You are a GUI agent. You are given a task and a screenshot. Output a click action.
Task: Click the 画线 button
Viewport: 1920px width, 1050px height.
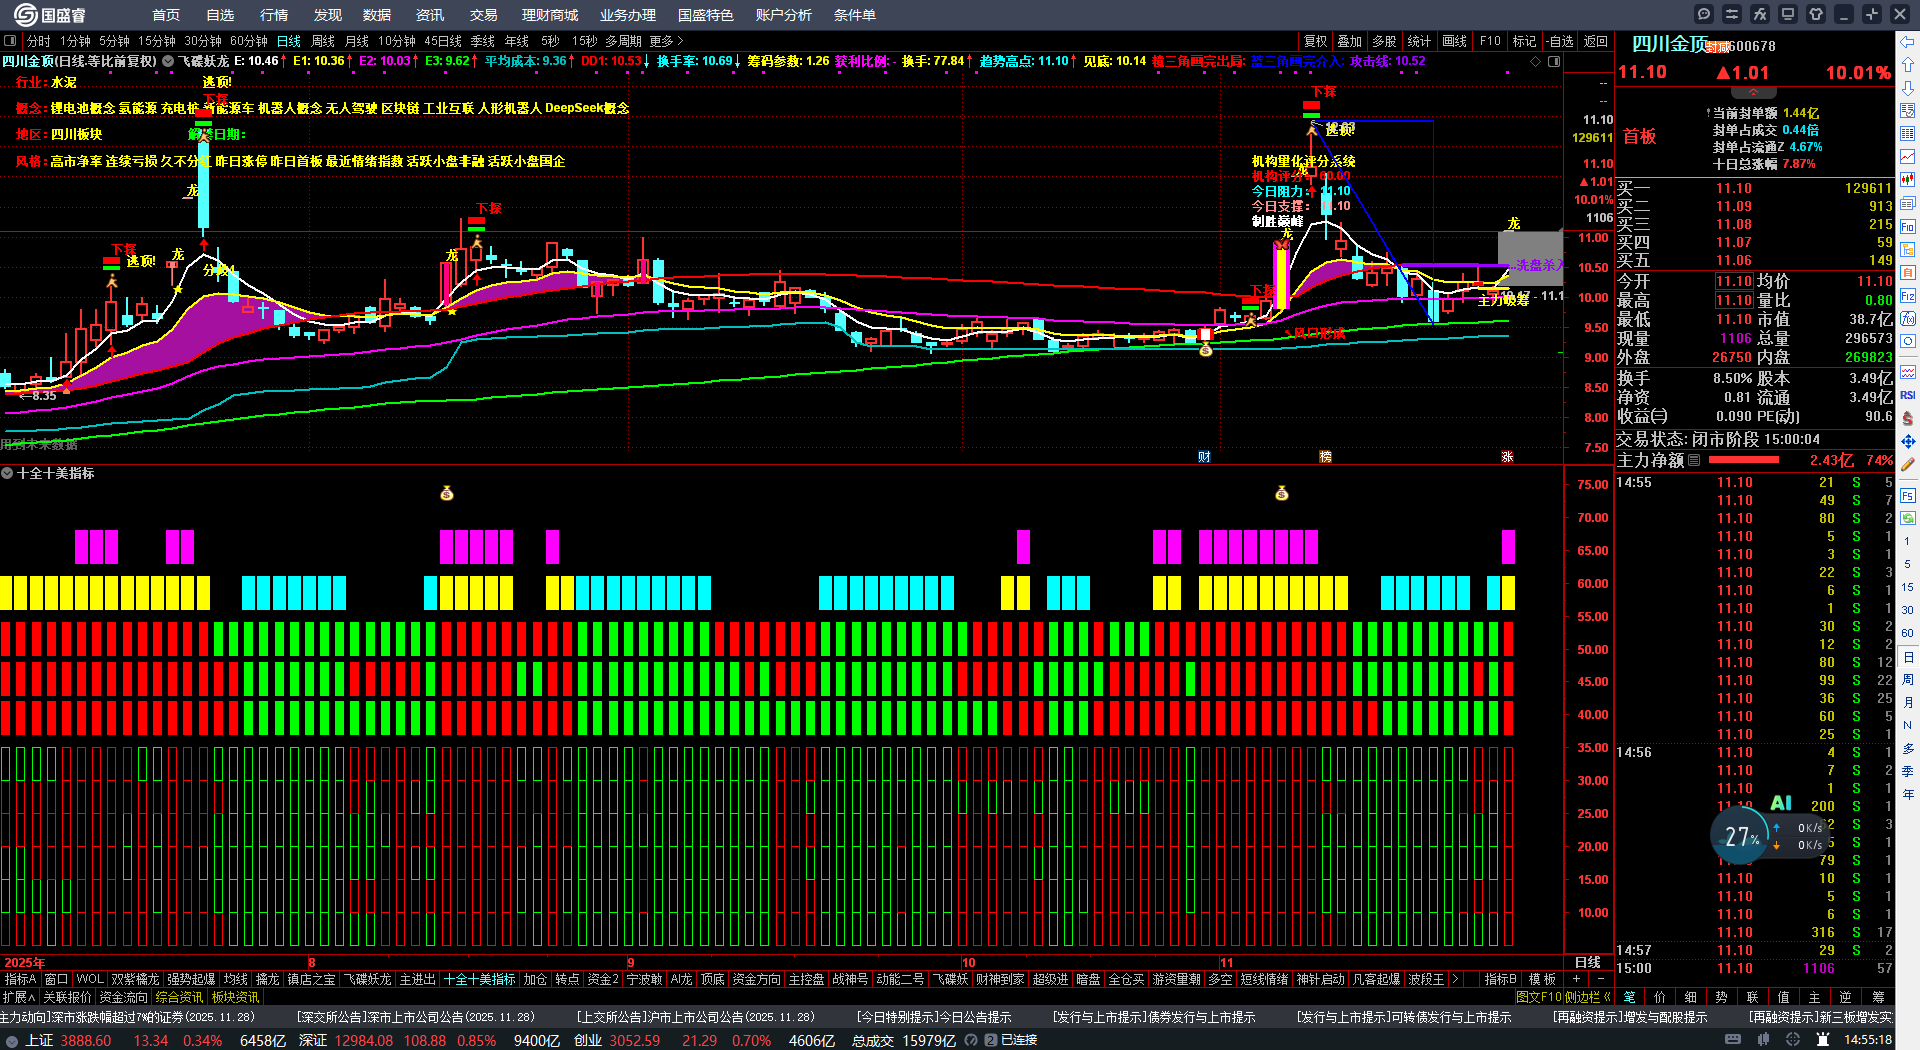[x=1455, y=41]
